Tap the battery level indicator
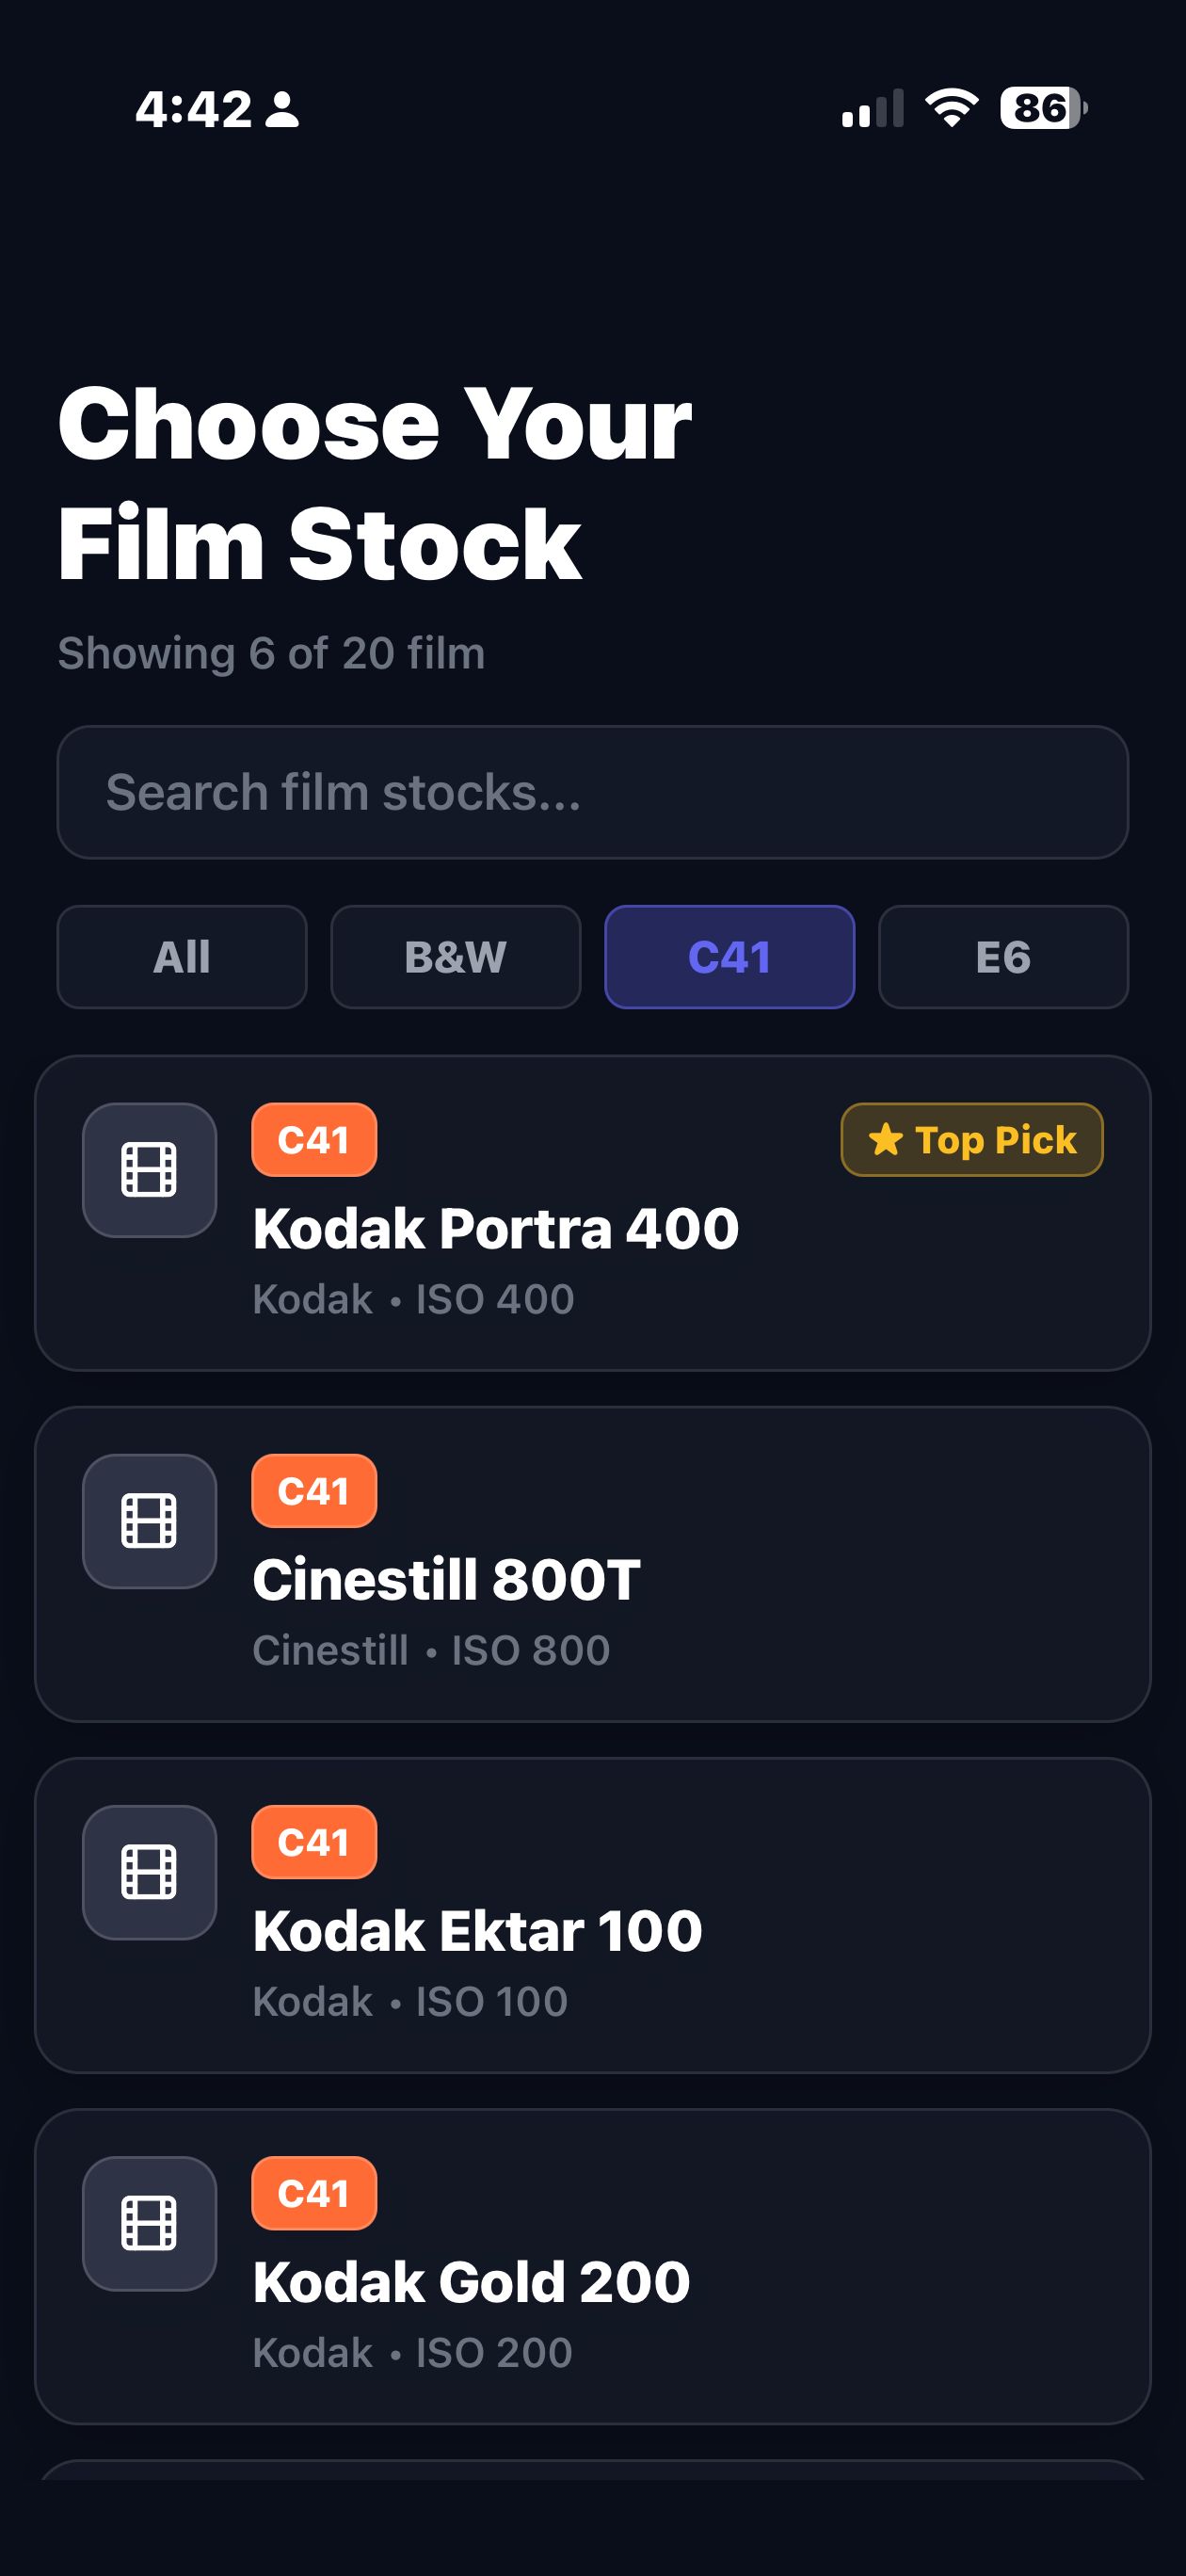1186x2576 pixels. 1043,107
